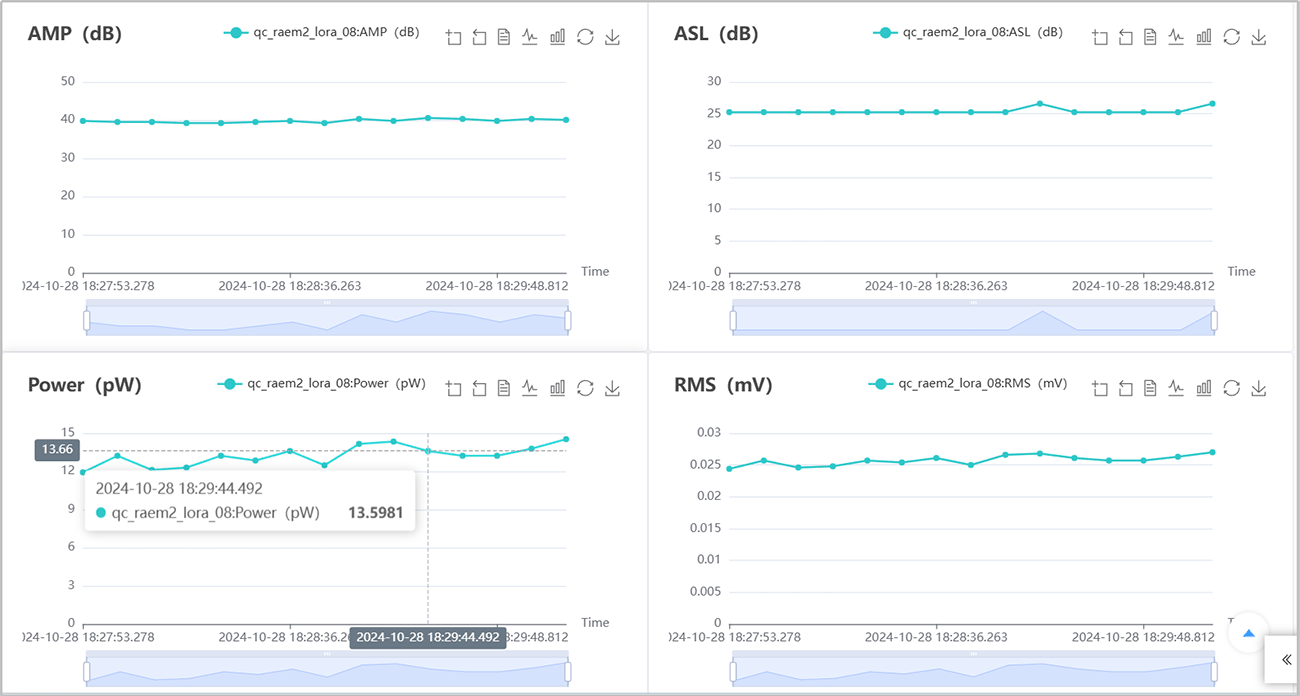Click the 13.5981 value in the Power tooltip
The image size is (1300, 696).
pyautogui.click(x=375, y=513)
